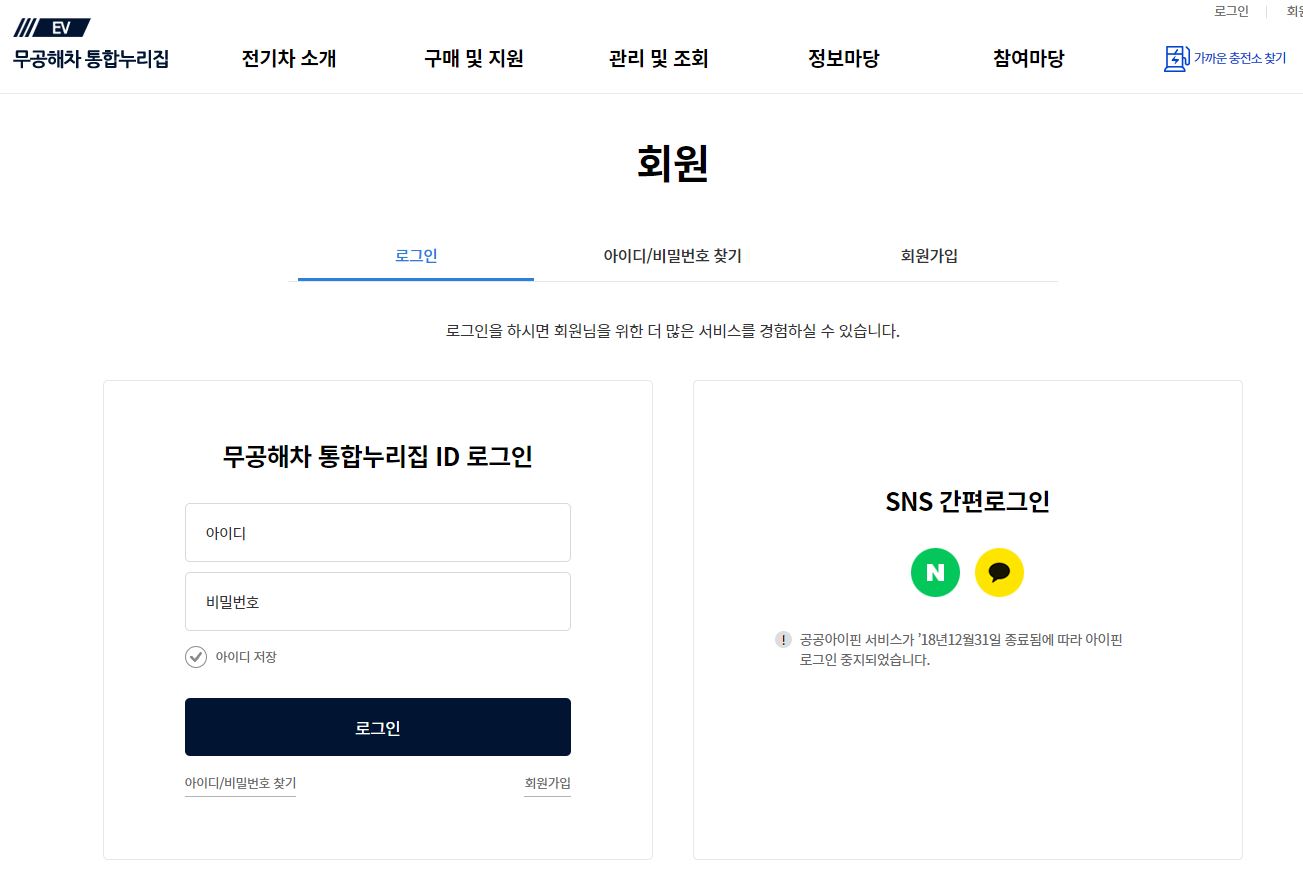Click the 회원가입 link beneath the login form
This screenshot has height=880, width=1303.
[x=547, y=783]
